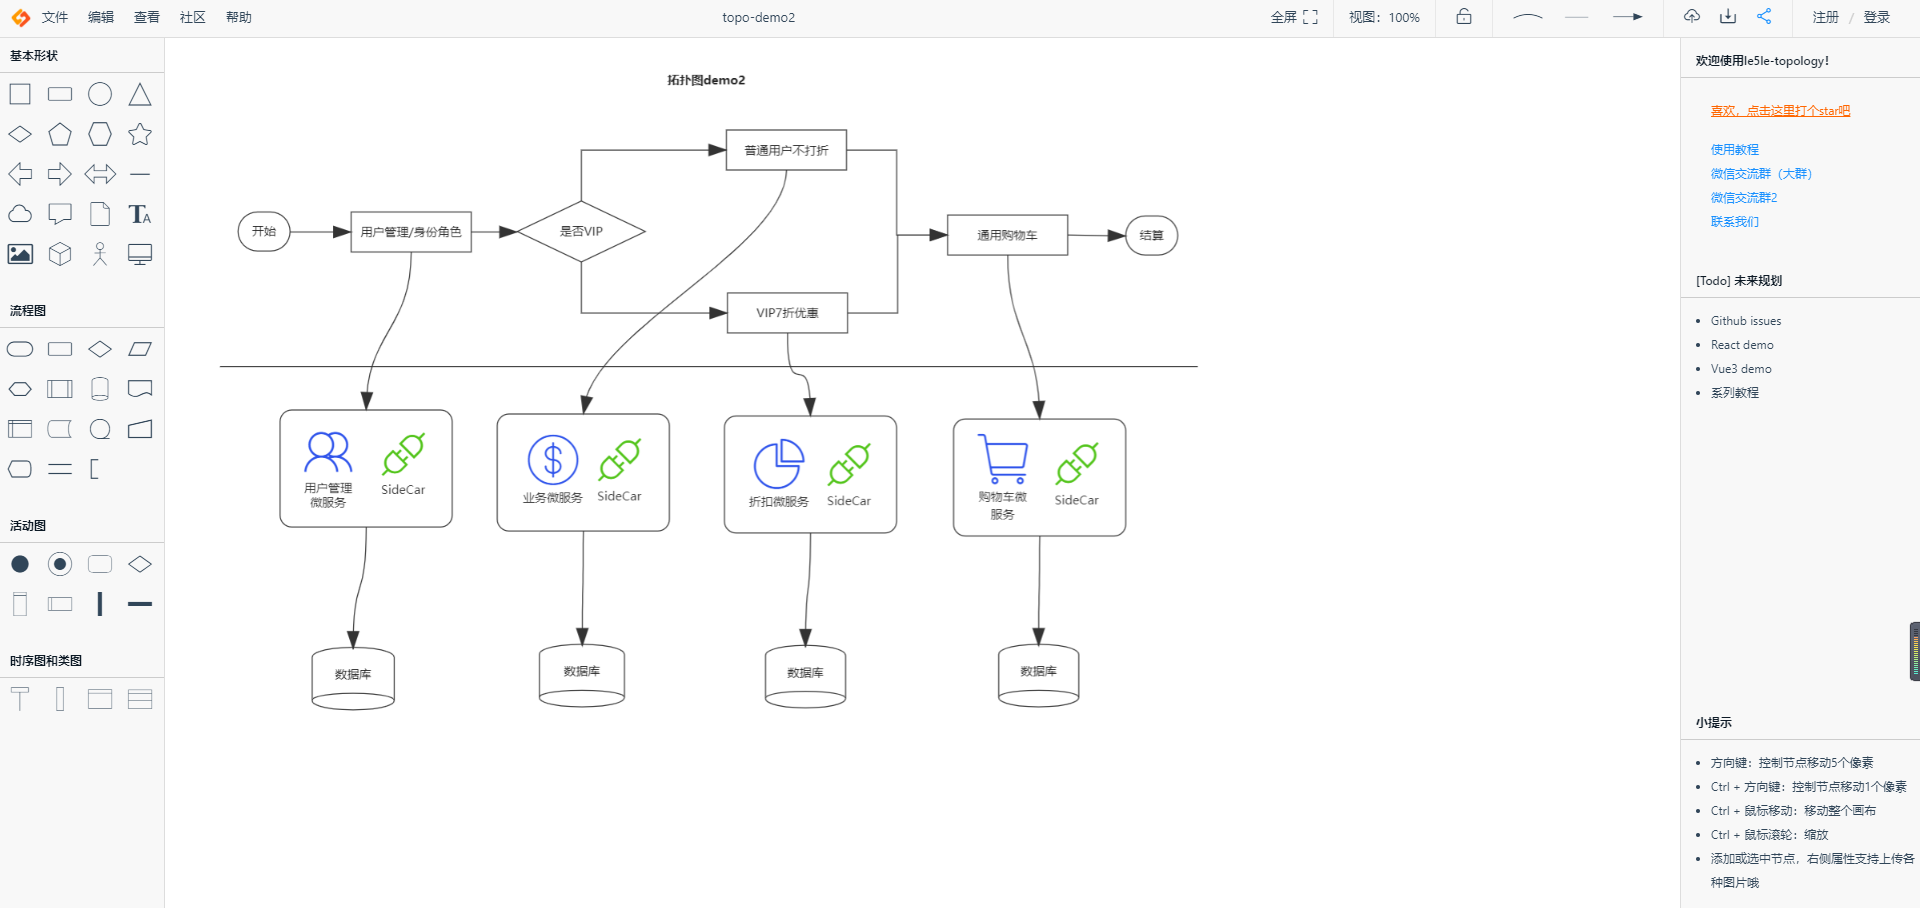Select the flowchart parallelogram data shape
Image resolution: width=1920 pixels, height=908 pixels.
140,349
